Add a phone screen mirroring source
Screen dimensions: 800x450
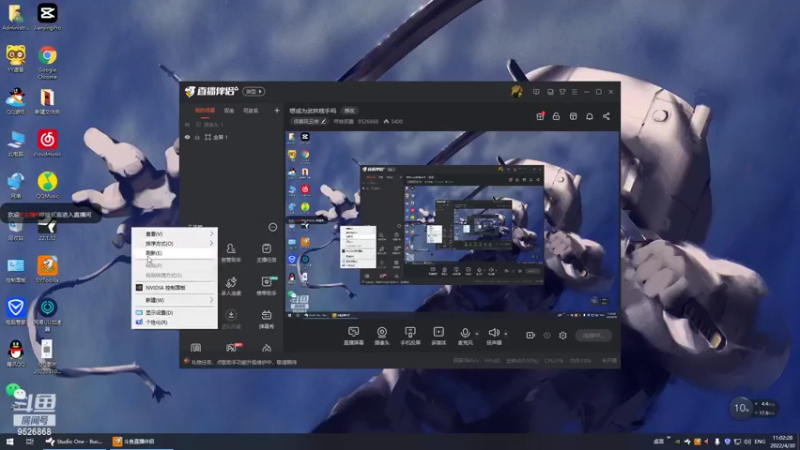[410, 336]
